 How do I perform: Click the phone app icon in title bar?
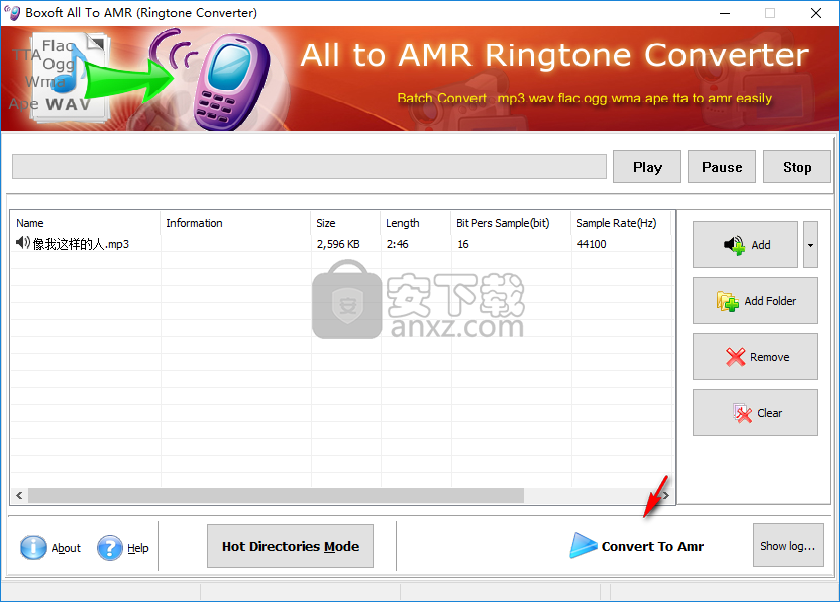click(13, 12)
